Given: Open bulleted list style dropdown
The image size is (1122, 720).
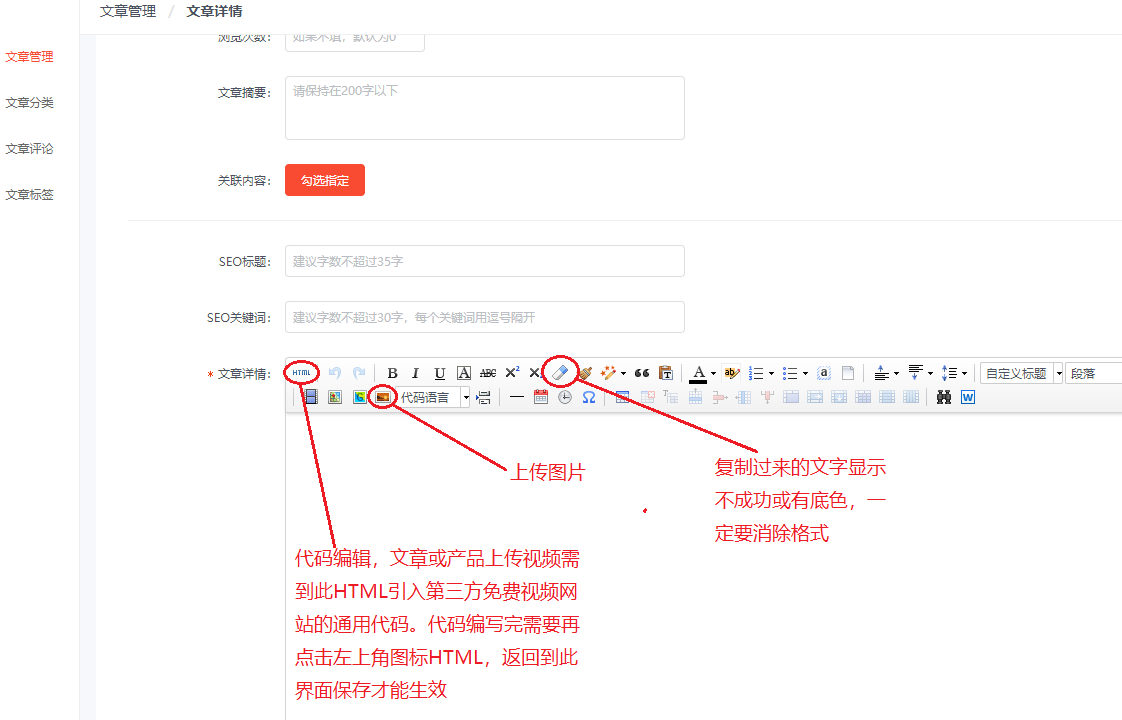Looking at the screenshot, I should [806, 374].
